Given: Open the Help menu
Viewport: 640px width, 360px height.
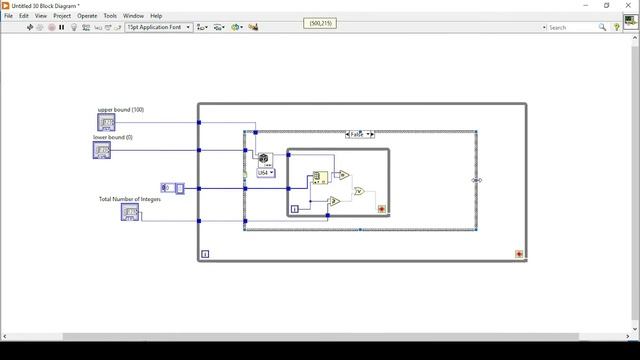Looking at the screenshot, I should pyautogui.click(x=156, y=16).
